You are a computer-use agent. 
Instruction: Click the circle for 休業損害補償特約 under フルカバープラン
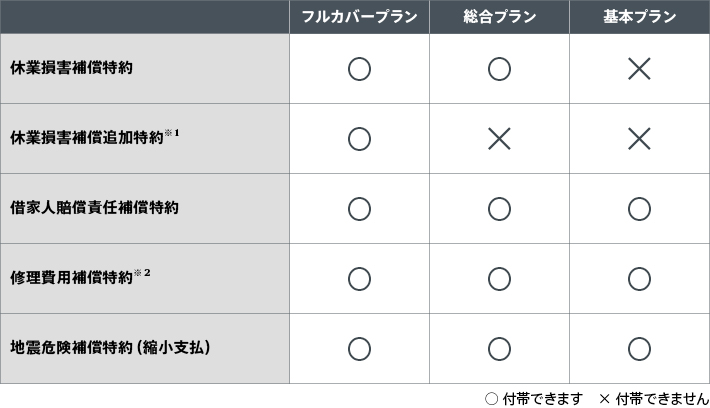[x=359, y=69]
